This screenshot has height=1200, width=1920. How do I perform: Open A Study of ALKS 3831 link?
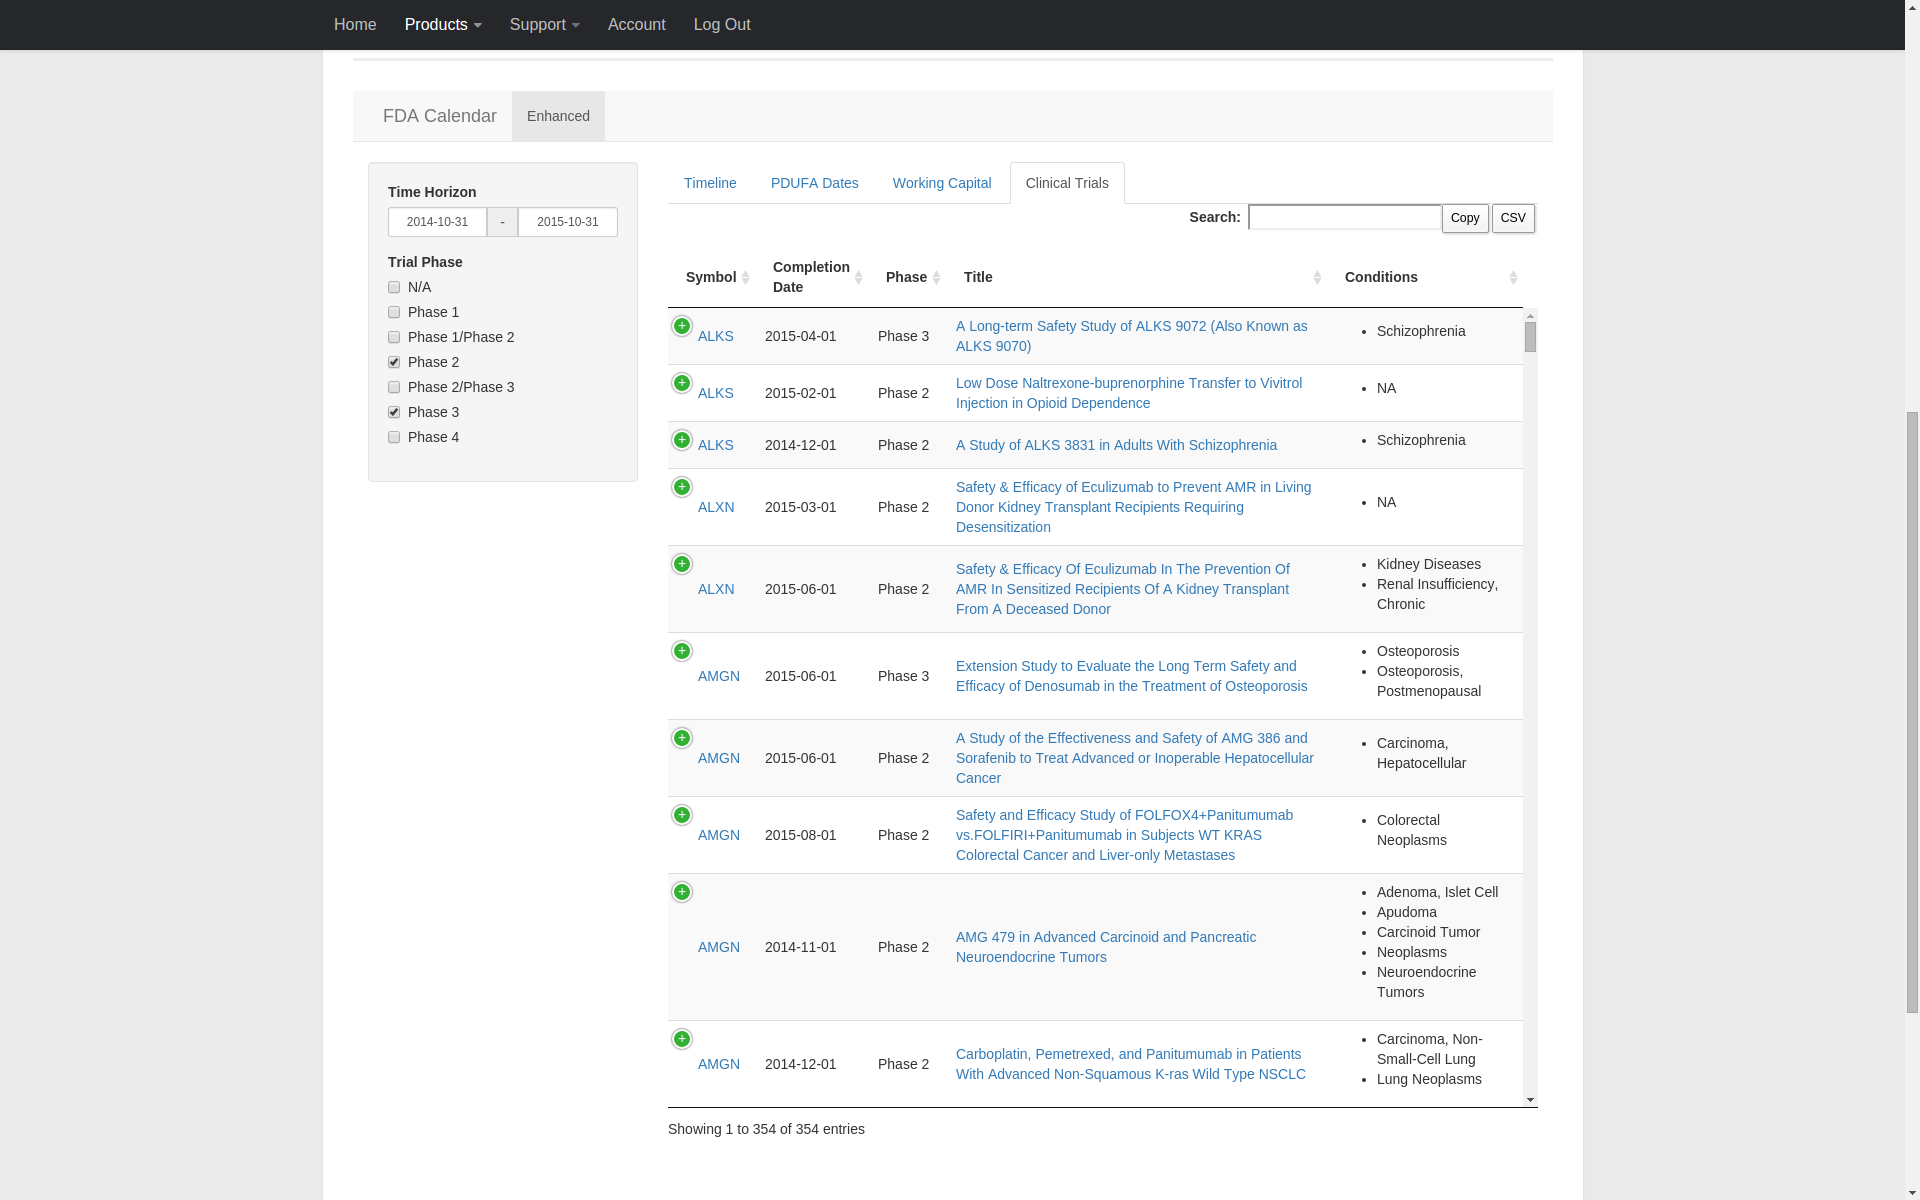(x=1116, y=445)
